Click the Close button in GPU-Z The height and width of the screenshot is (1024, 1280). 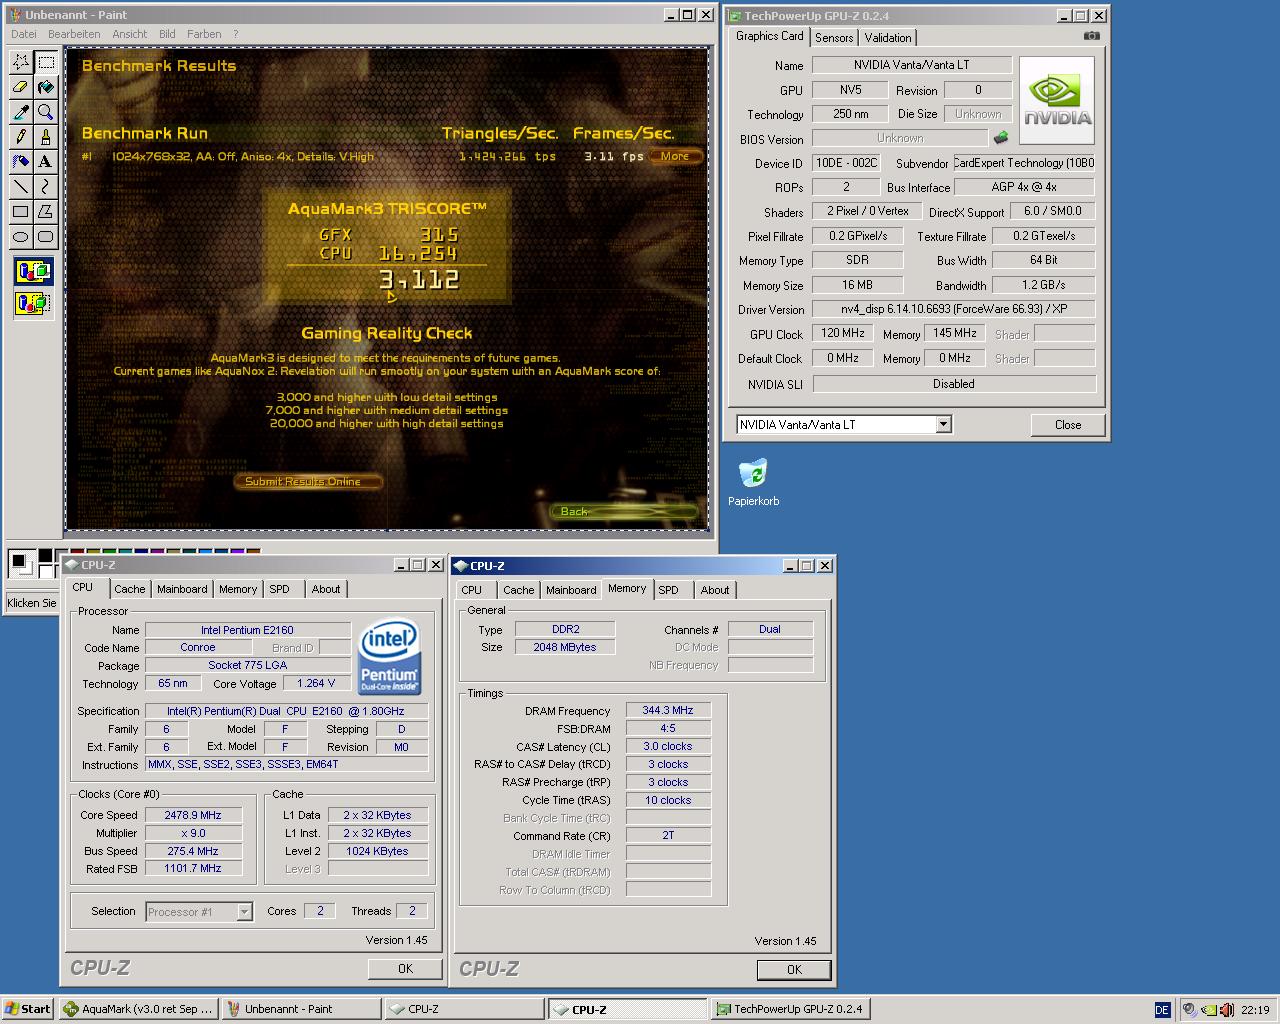pos(1068,425)
